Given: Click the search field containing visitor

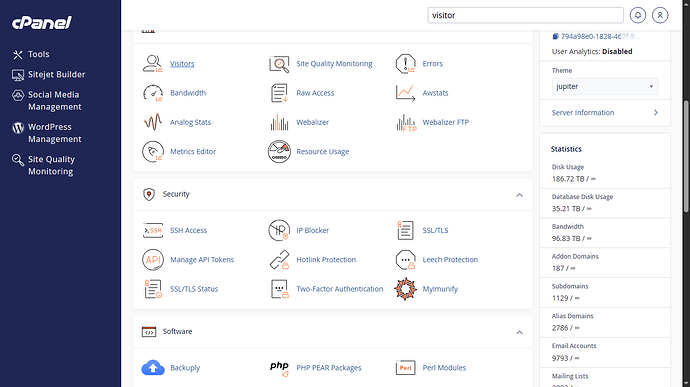Looking at the screenshot, I should [x=525, y=15].
